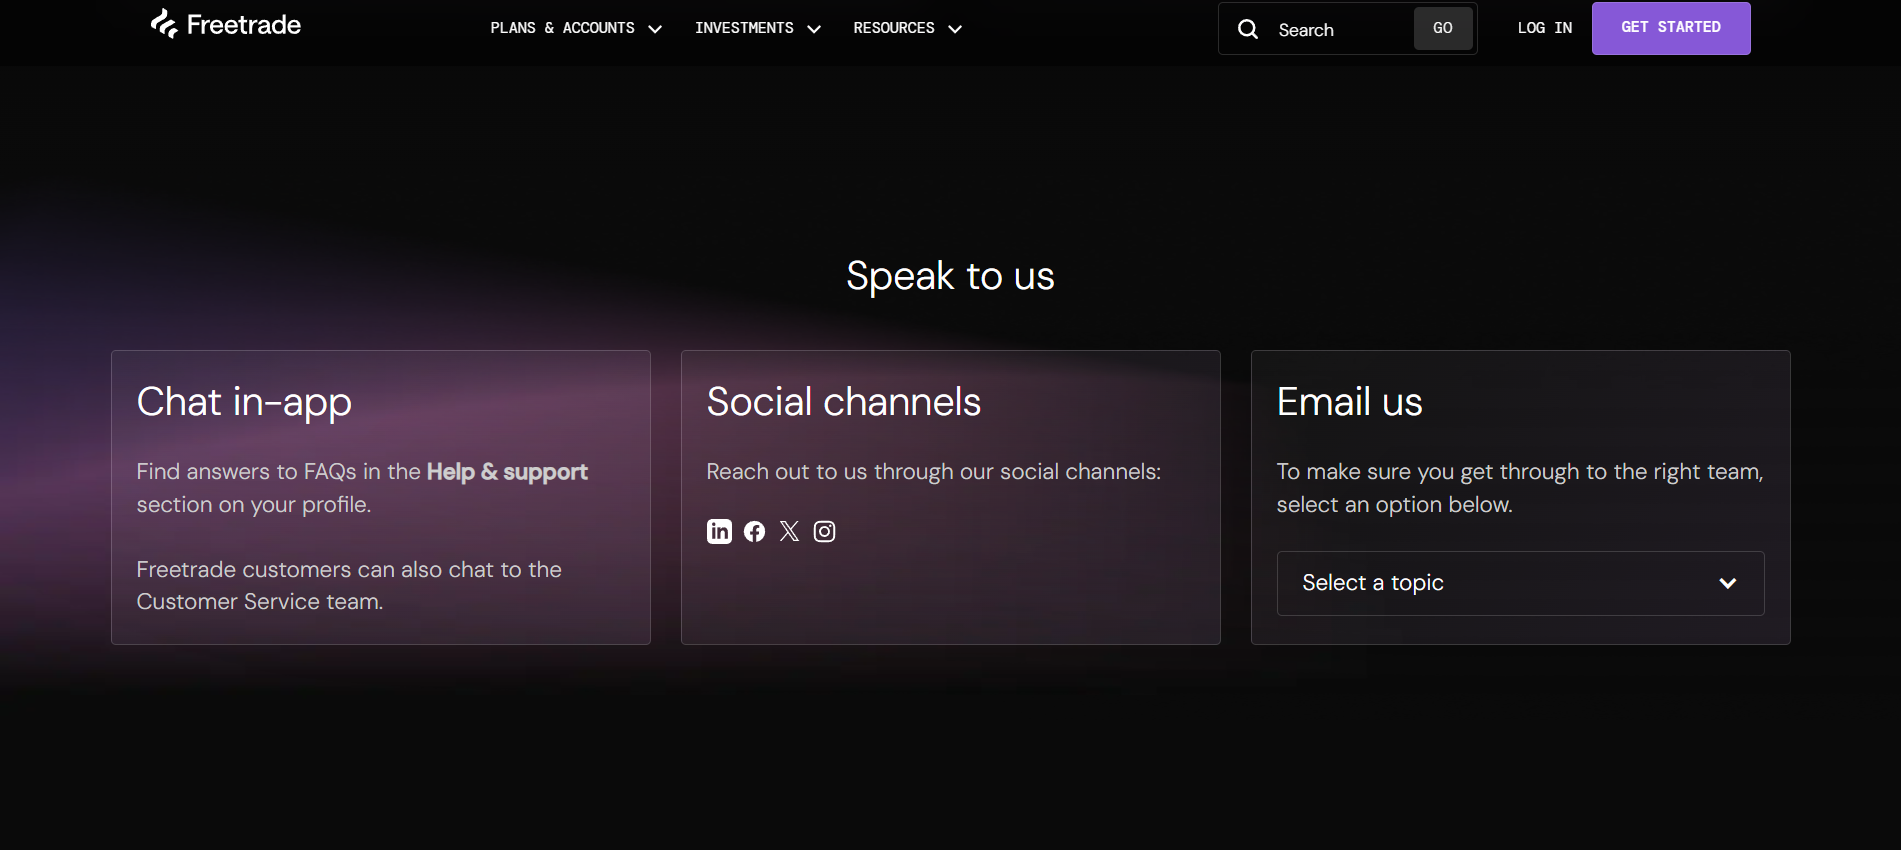Expand the Plans & Accounts menu

tap(576, 28)
